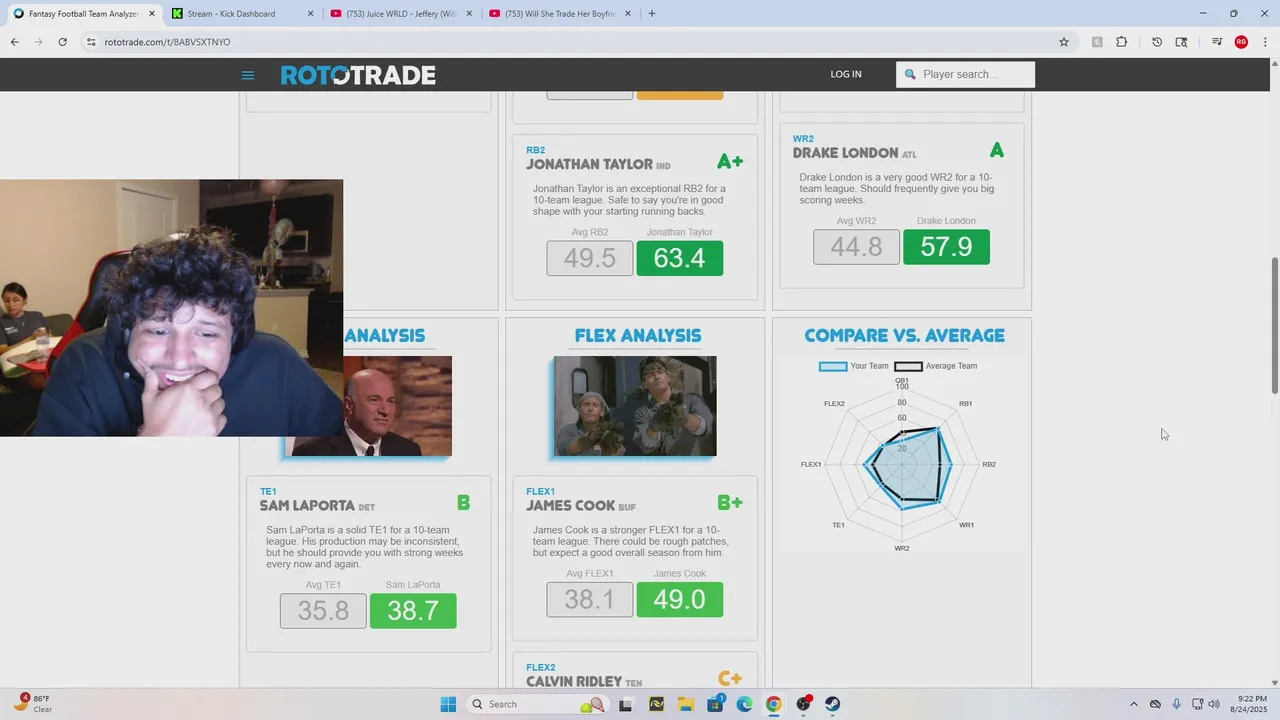Screen dimensions: 1280x720
Task: Switch to Will She Trade Her Boyfriend tab
Action: [558, 14]
